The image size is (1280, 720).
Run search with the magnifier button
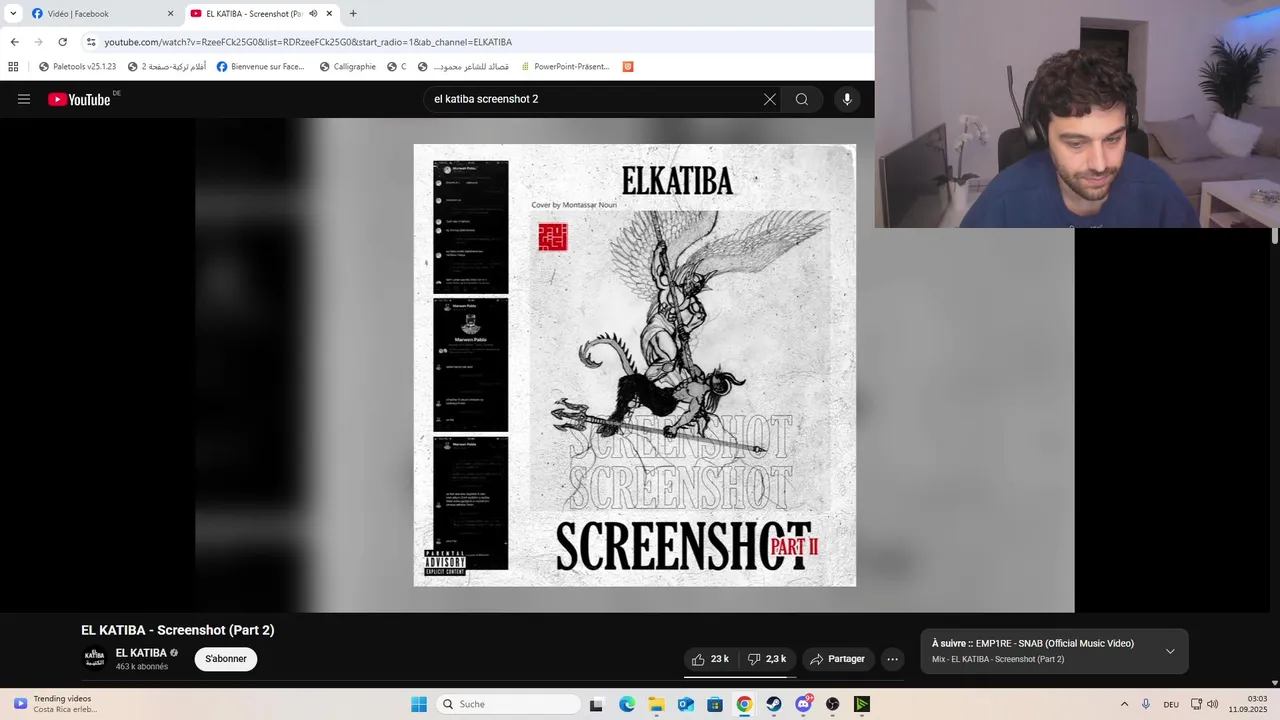(x=802, y=99)
